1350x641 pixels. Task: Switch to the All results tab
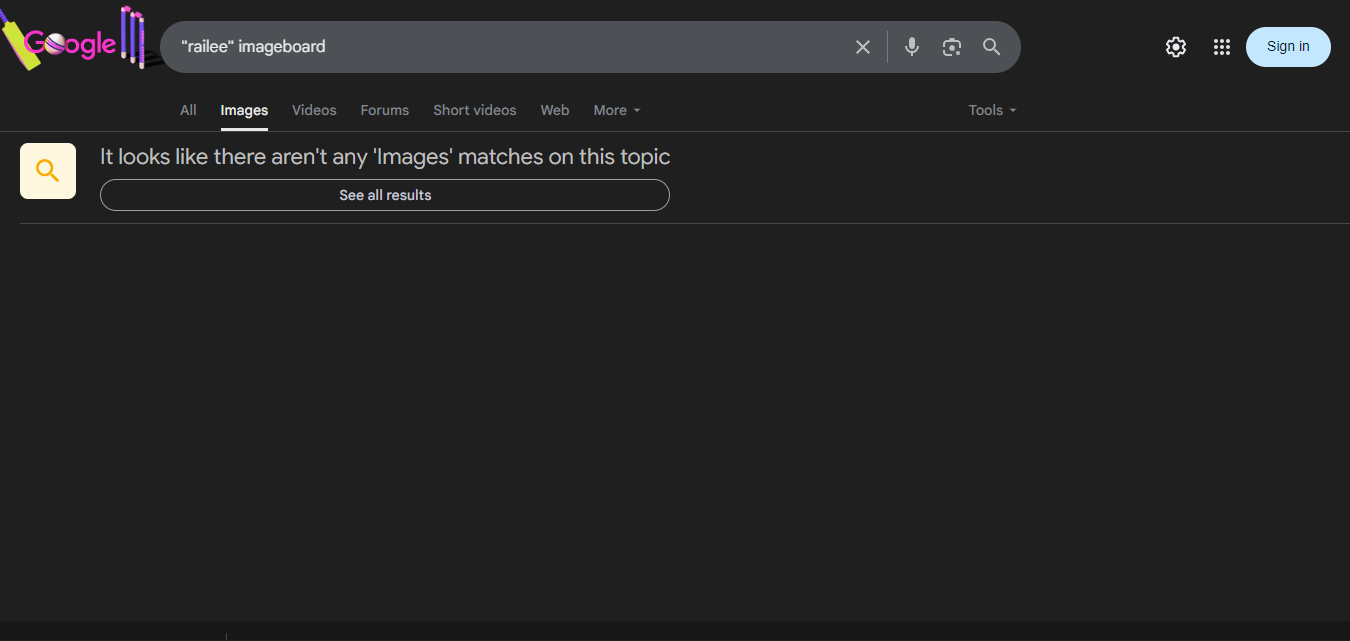pyautogui.click(x=188, y=110)
